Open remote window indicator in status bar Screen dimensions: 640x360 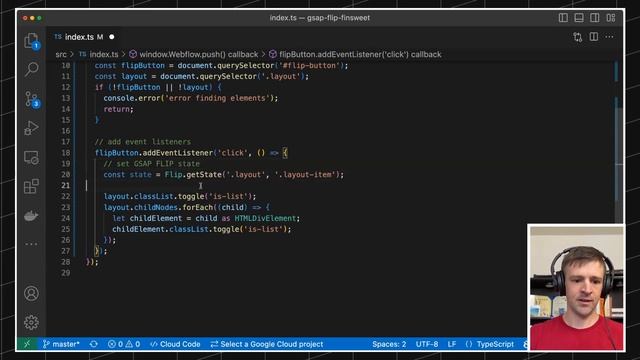[27, 344]
